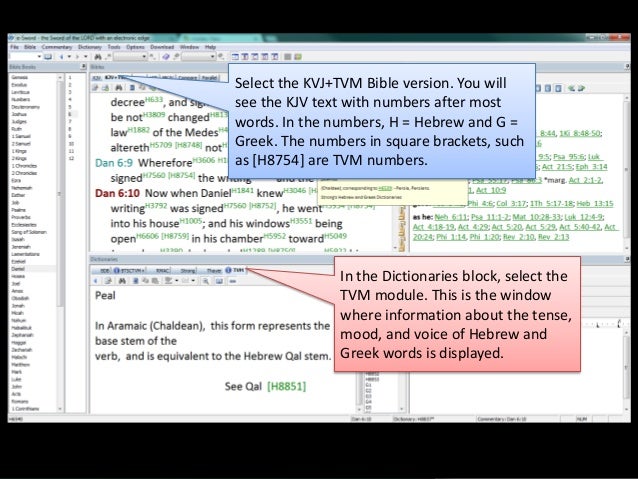
Task: Pin the Bible Books panel
Action: (83, 66)
